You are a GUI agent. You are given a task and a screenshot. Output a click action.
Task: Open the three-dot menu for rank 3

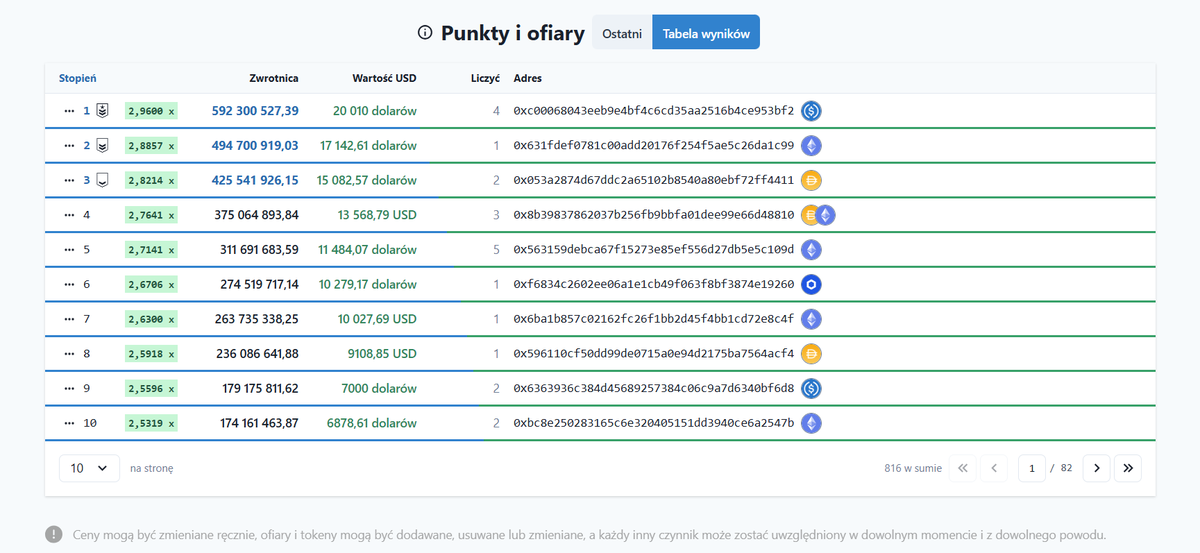tap(69, 180)
